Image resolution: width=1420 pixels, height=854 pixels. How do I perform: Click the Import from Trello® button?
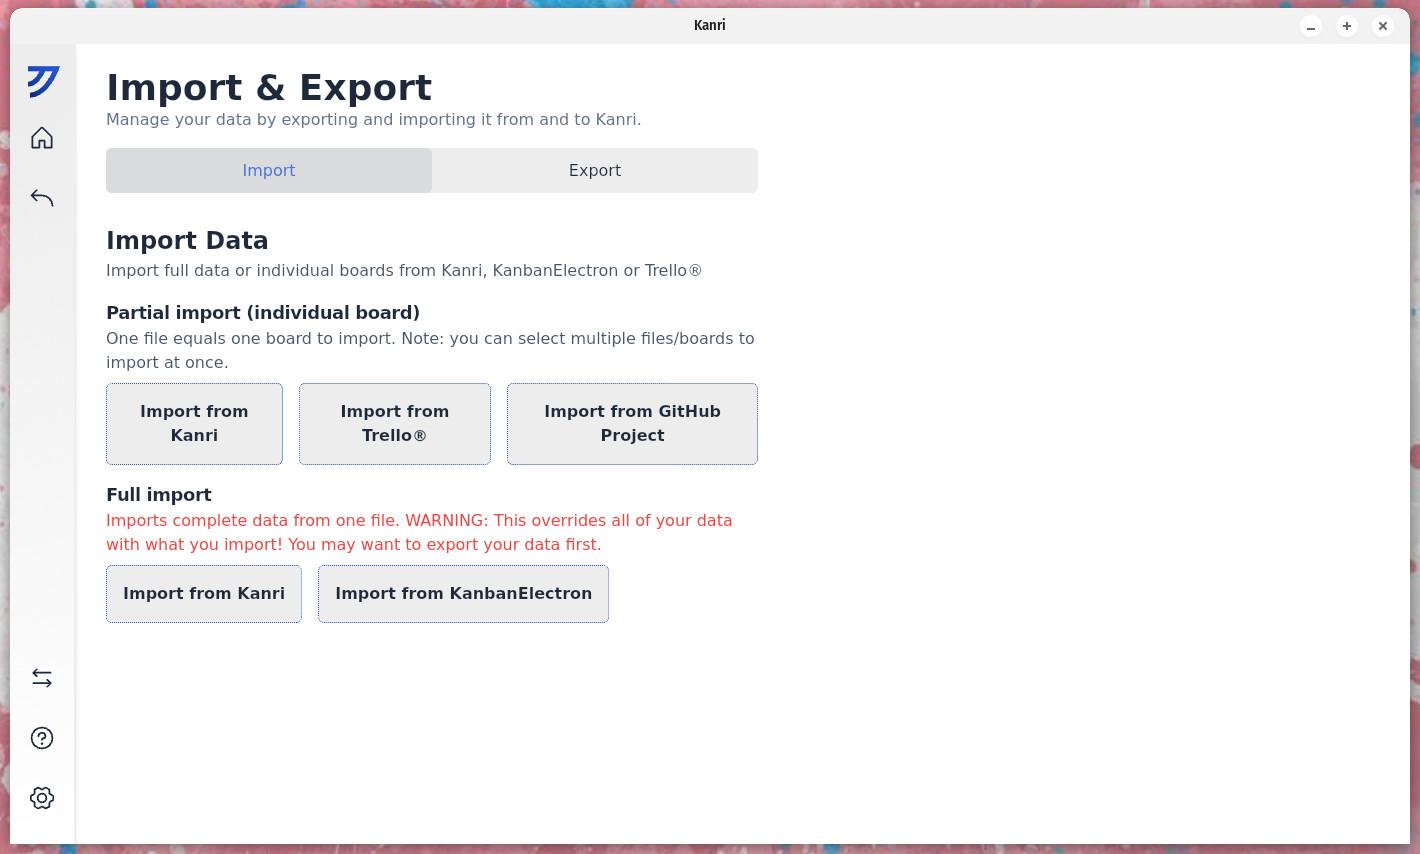(395, 424)
